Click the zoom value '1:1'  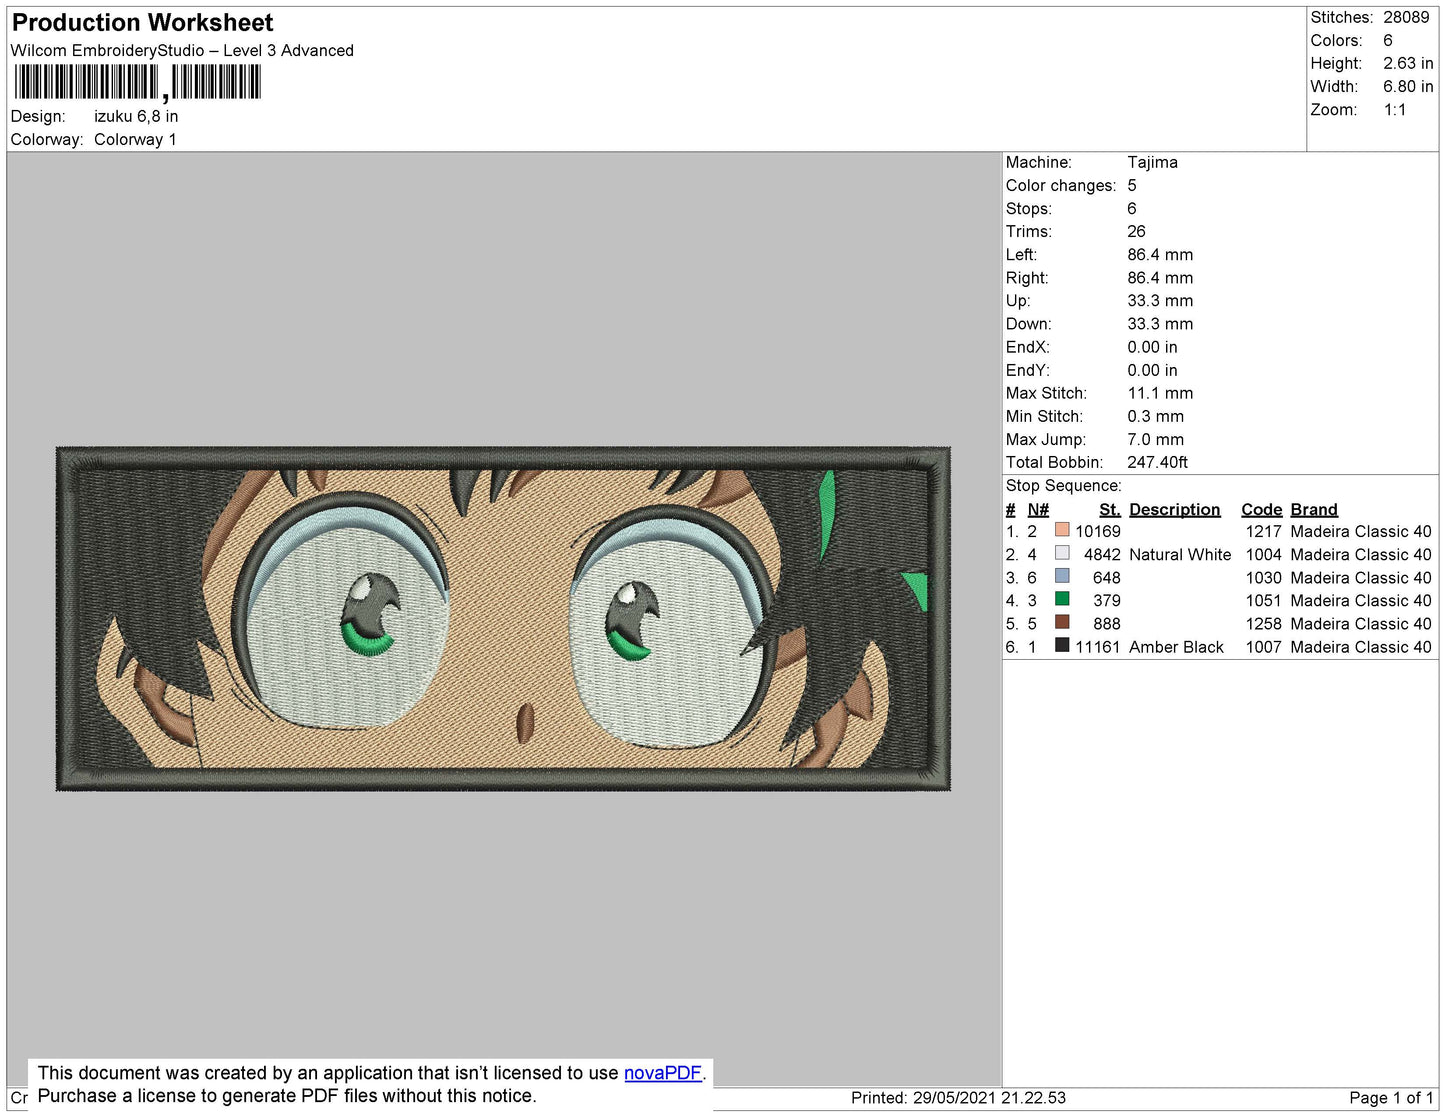tap(1395, 110)
